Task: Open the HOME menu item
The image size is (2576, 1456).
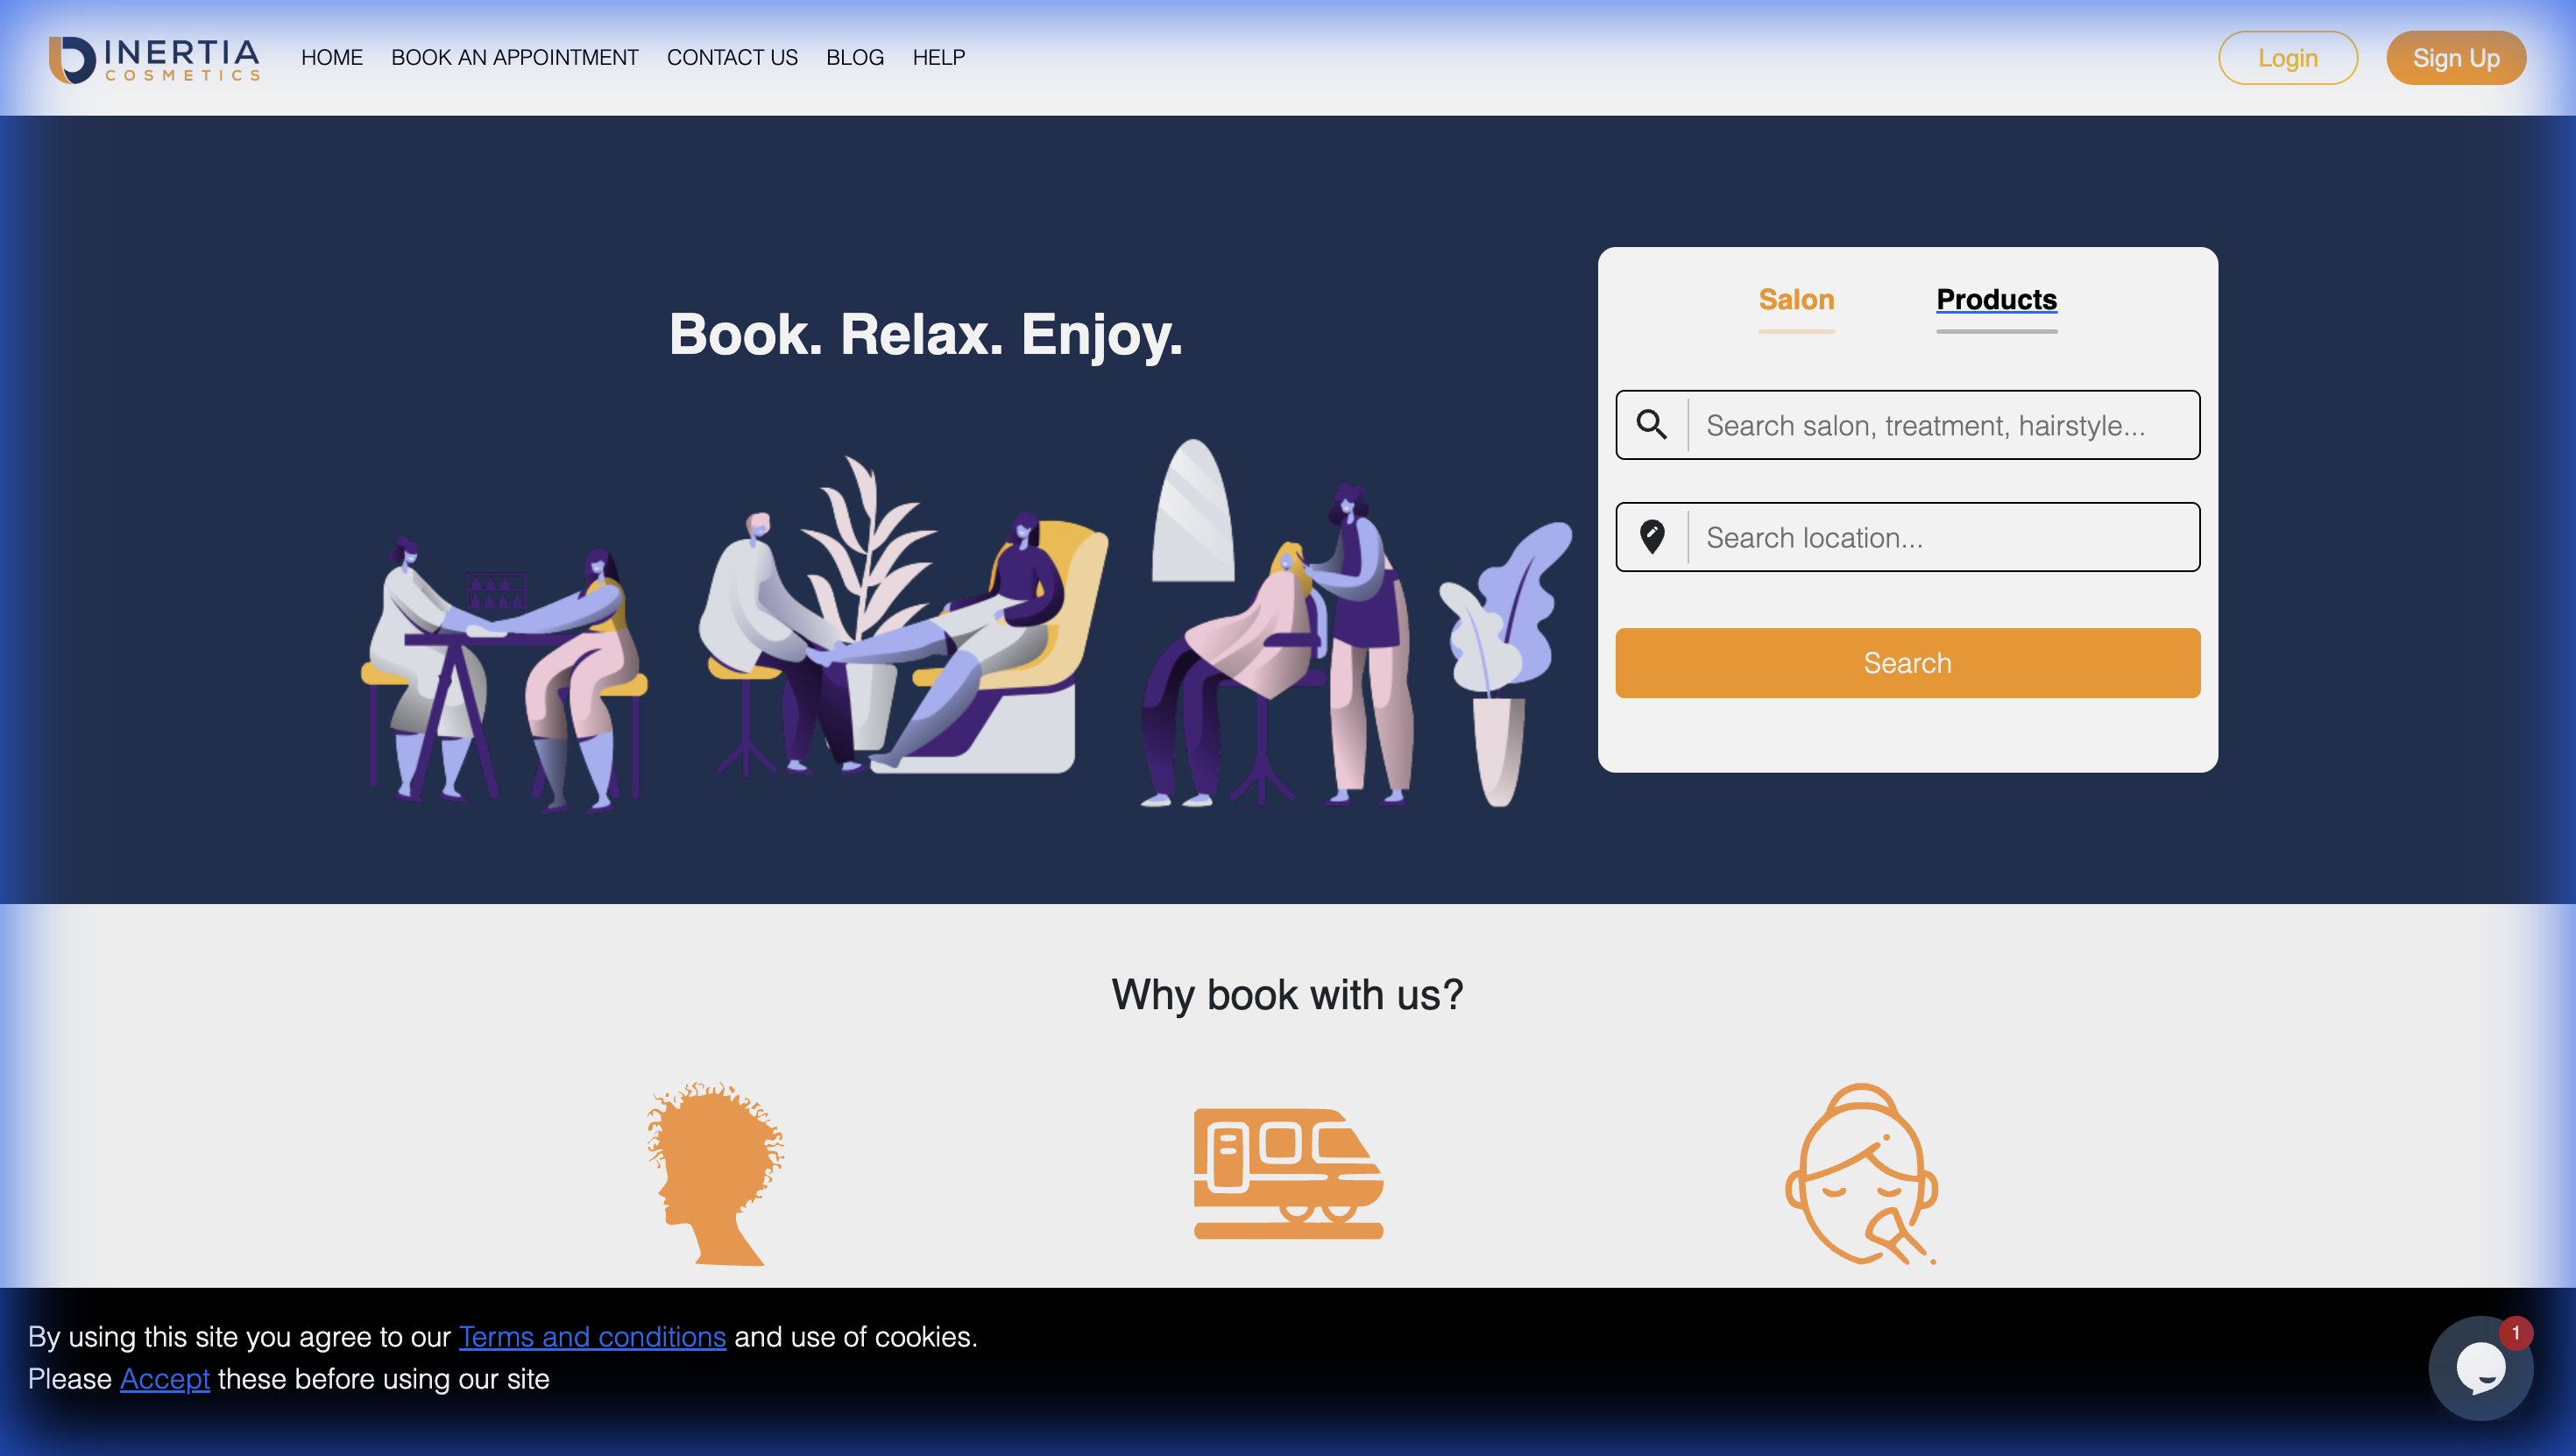Action: pos(332,58)
